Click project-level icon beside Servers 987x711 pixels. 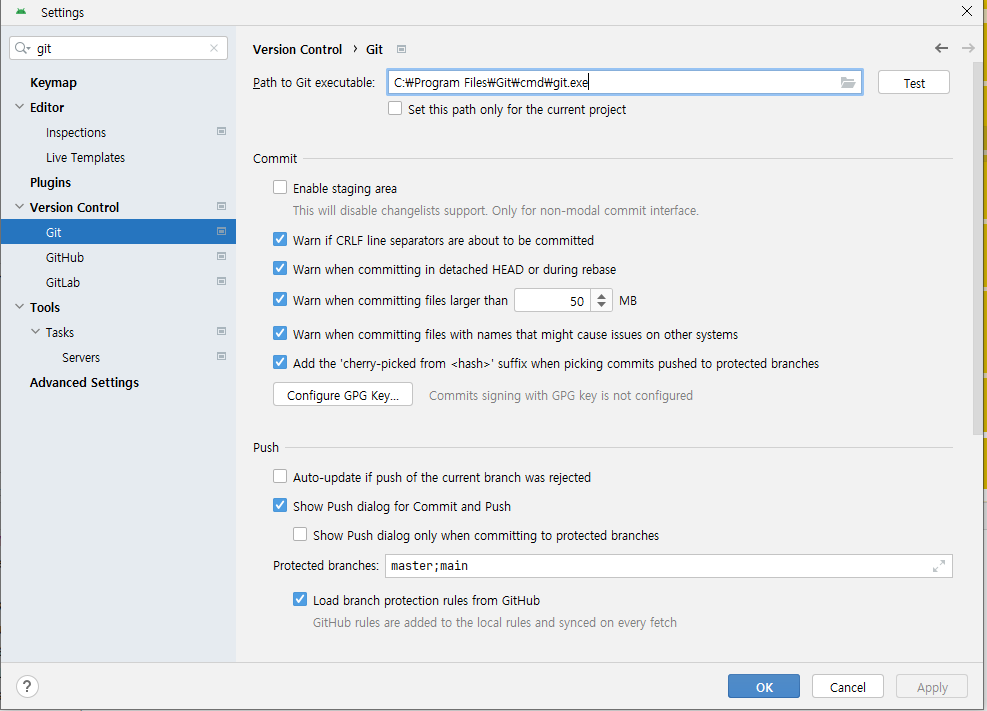(x=222, y=356)
